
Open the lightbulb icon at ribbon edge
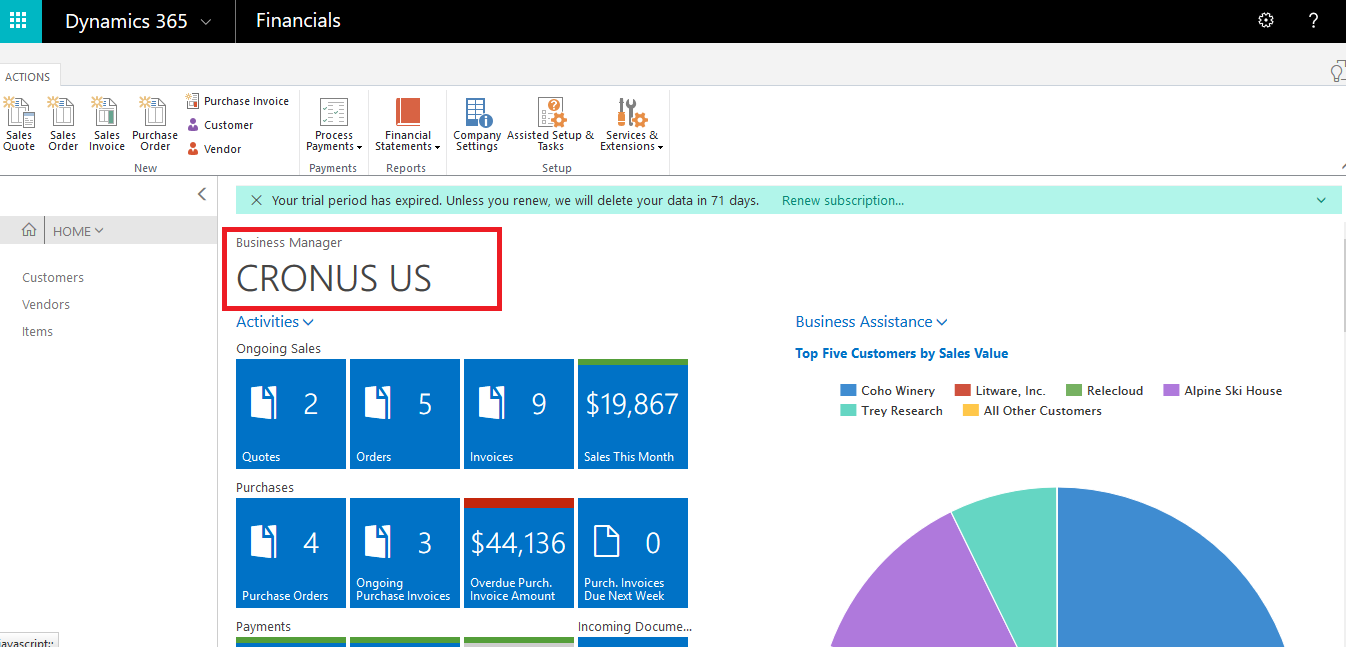1337,72
